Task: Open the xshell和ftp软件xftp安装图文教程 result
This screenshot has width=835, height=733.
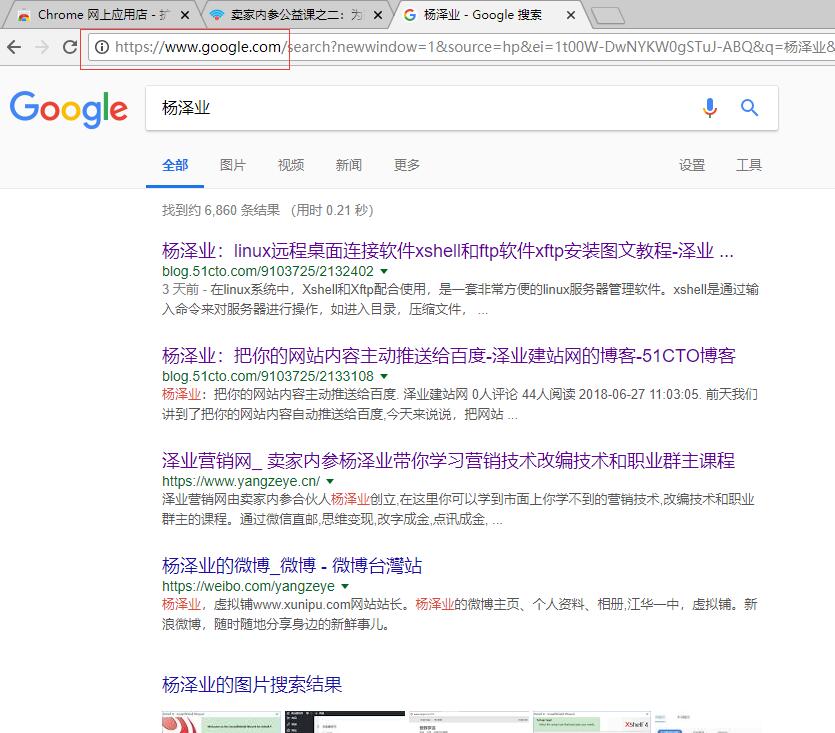Action: tap(448, 250)
